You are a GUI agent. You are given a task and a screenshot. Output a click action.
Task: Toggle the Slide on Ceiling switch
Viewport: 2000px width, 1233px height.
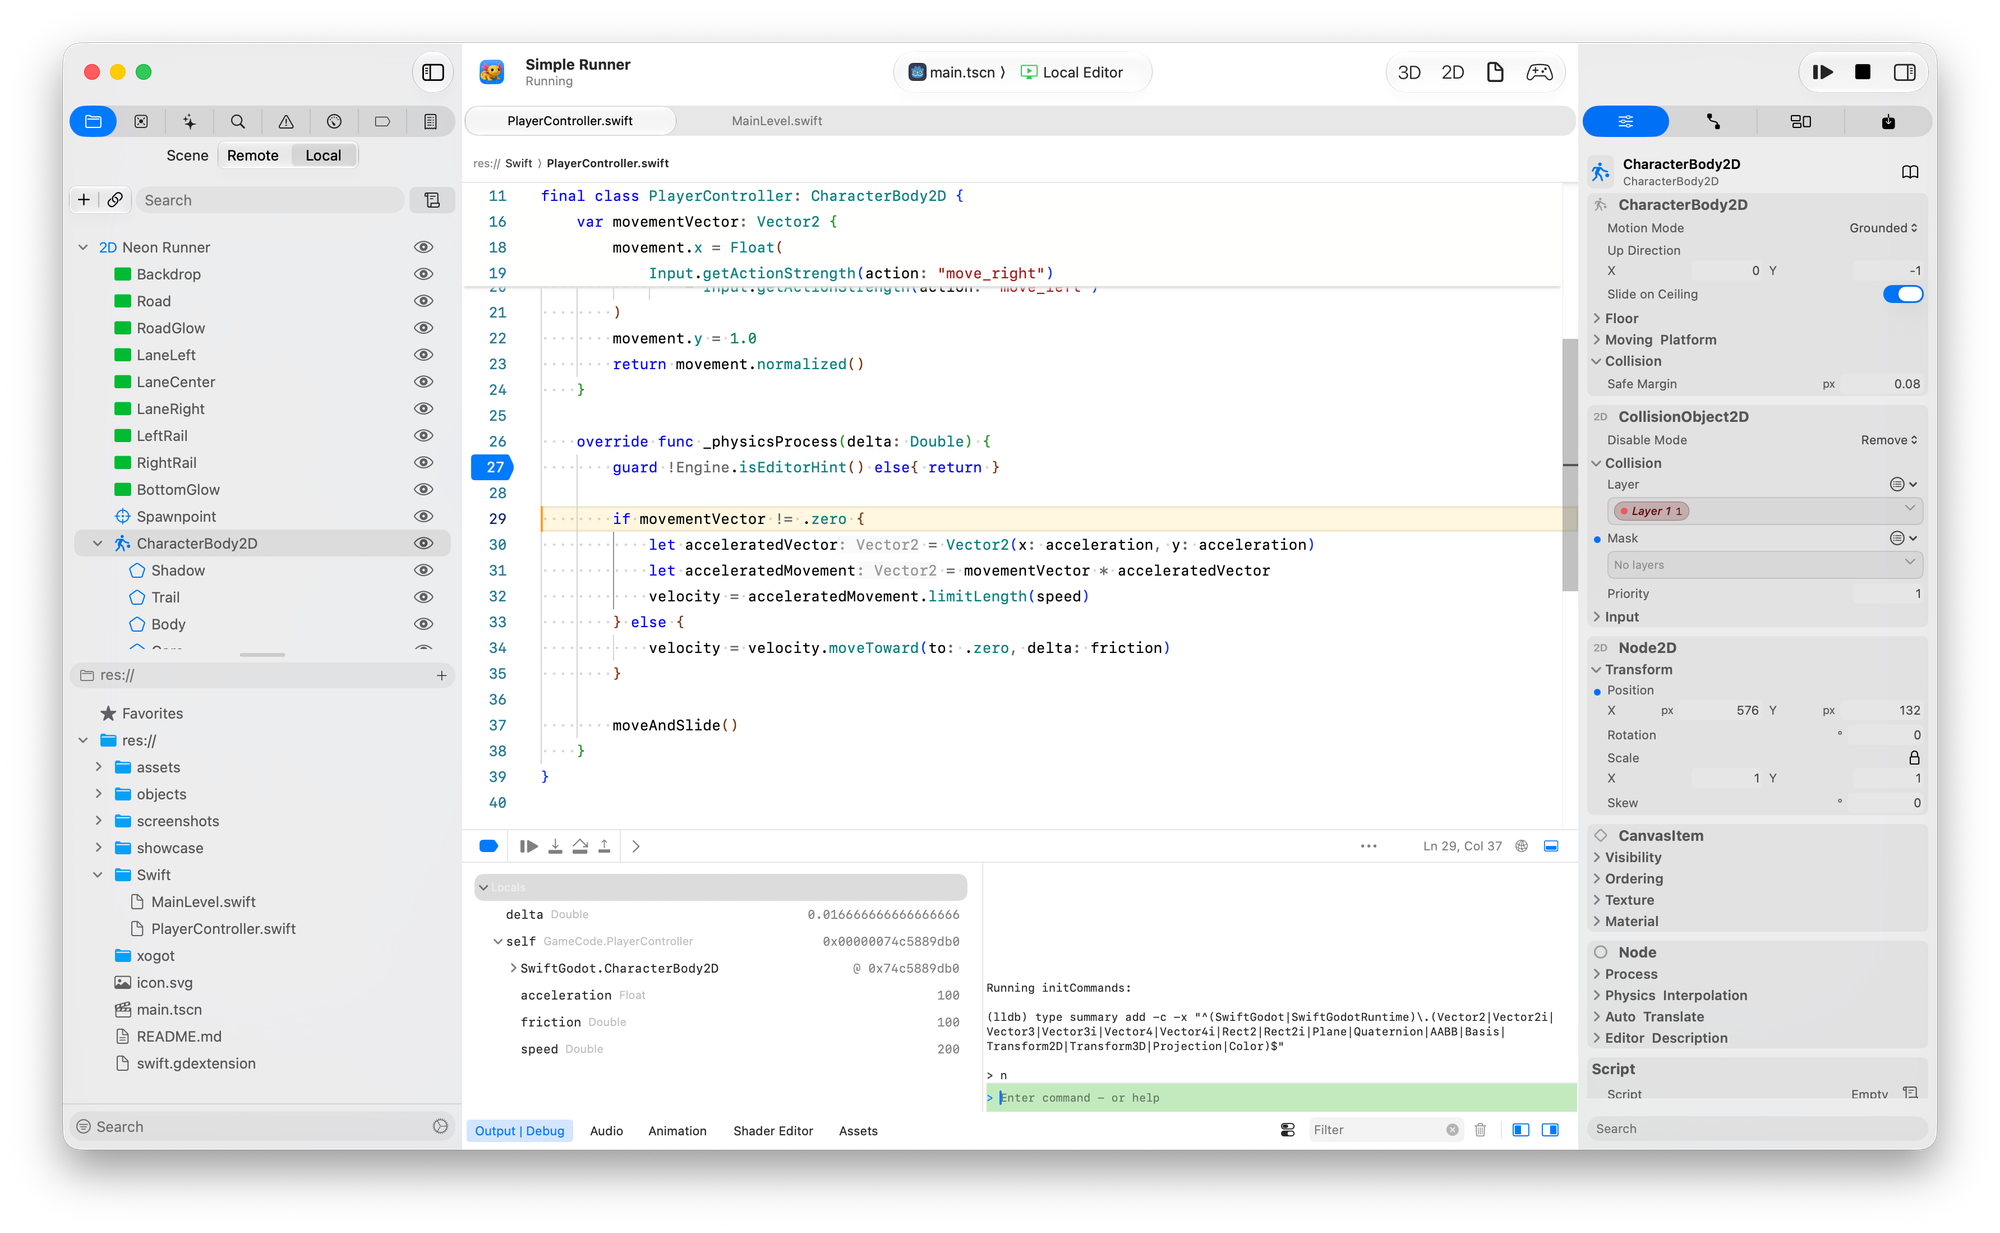click(x=1903, y=294)
